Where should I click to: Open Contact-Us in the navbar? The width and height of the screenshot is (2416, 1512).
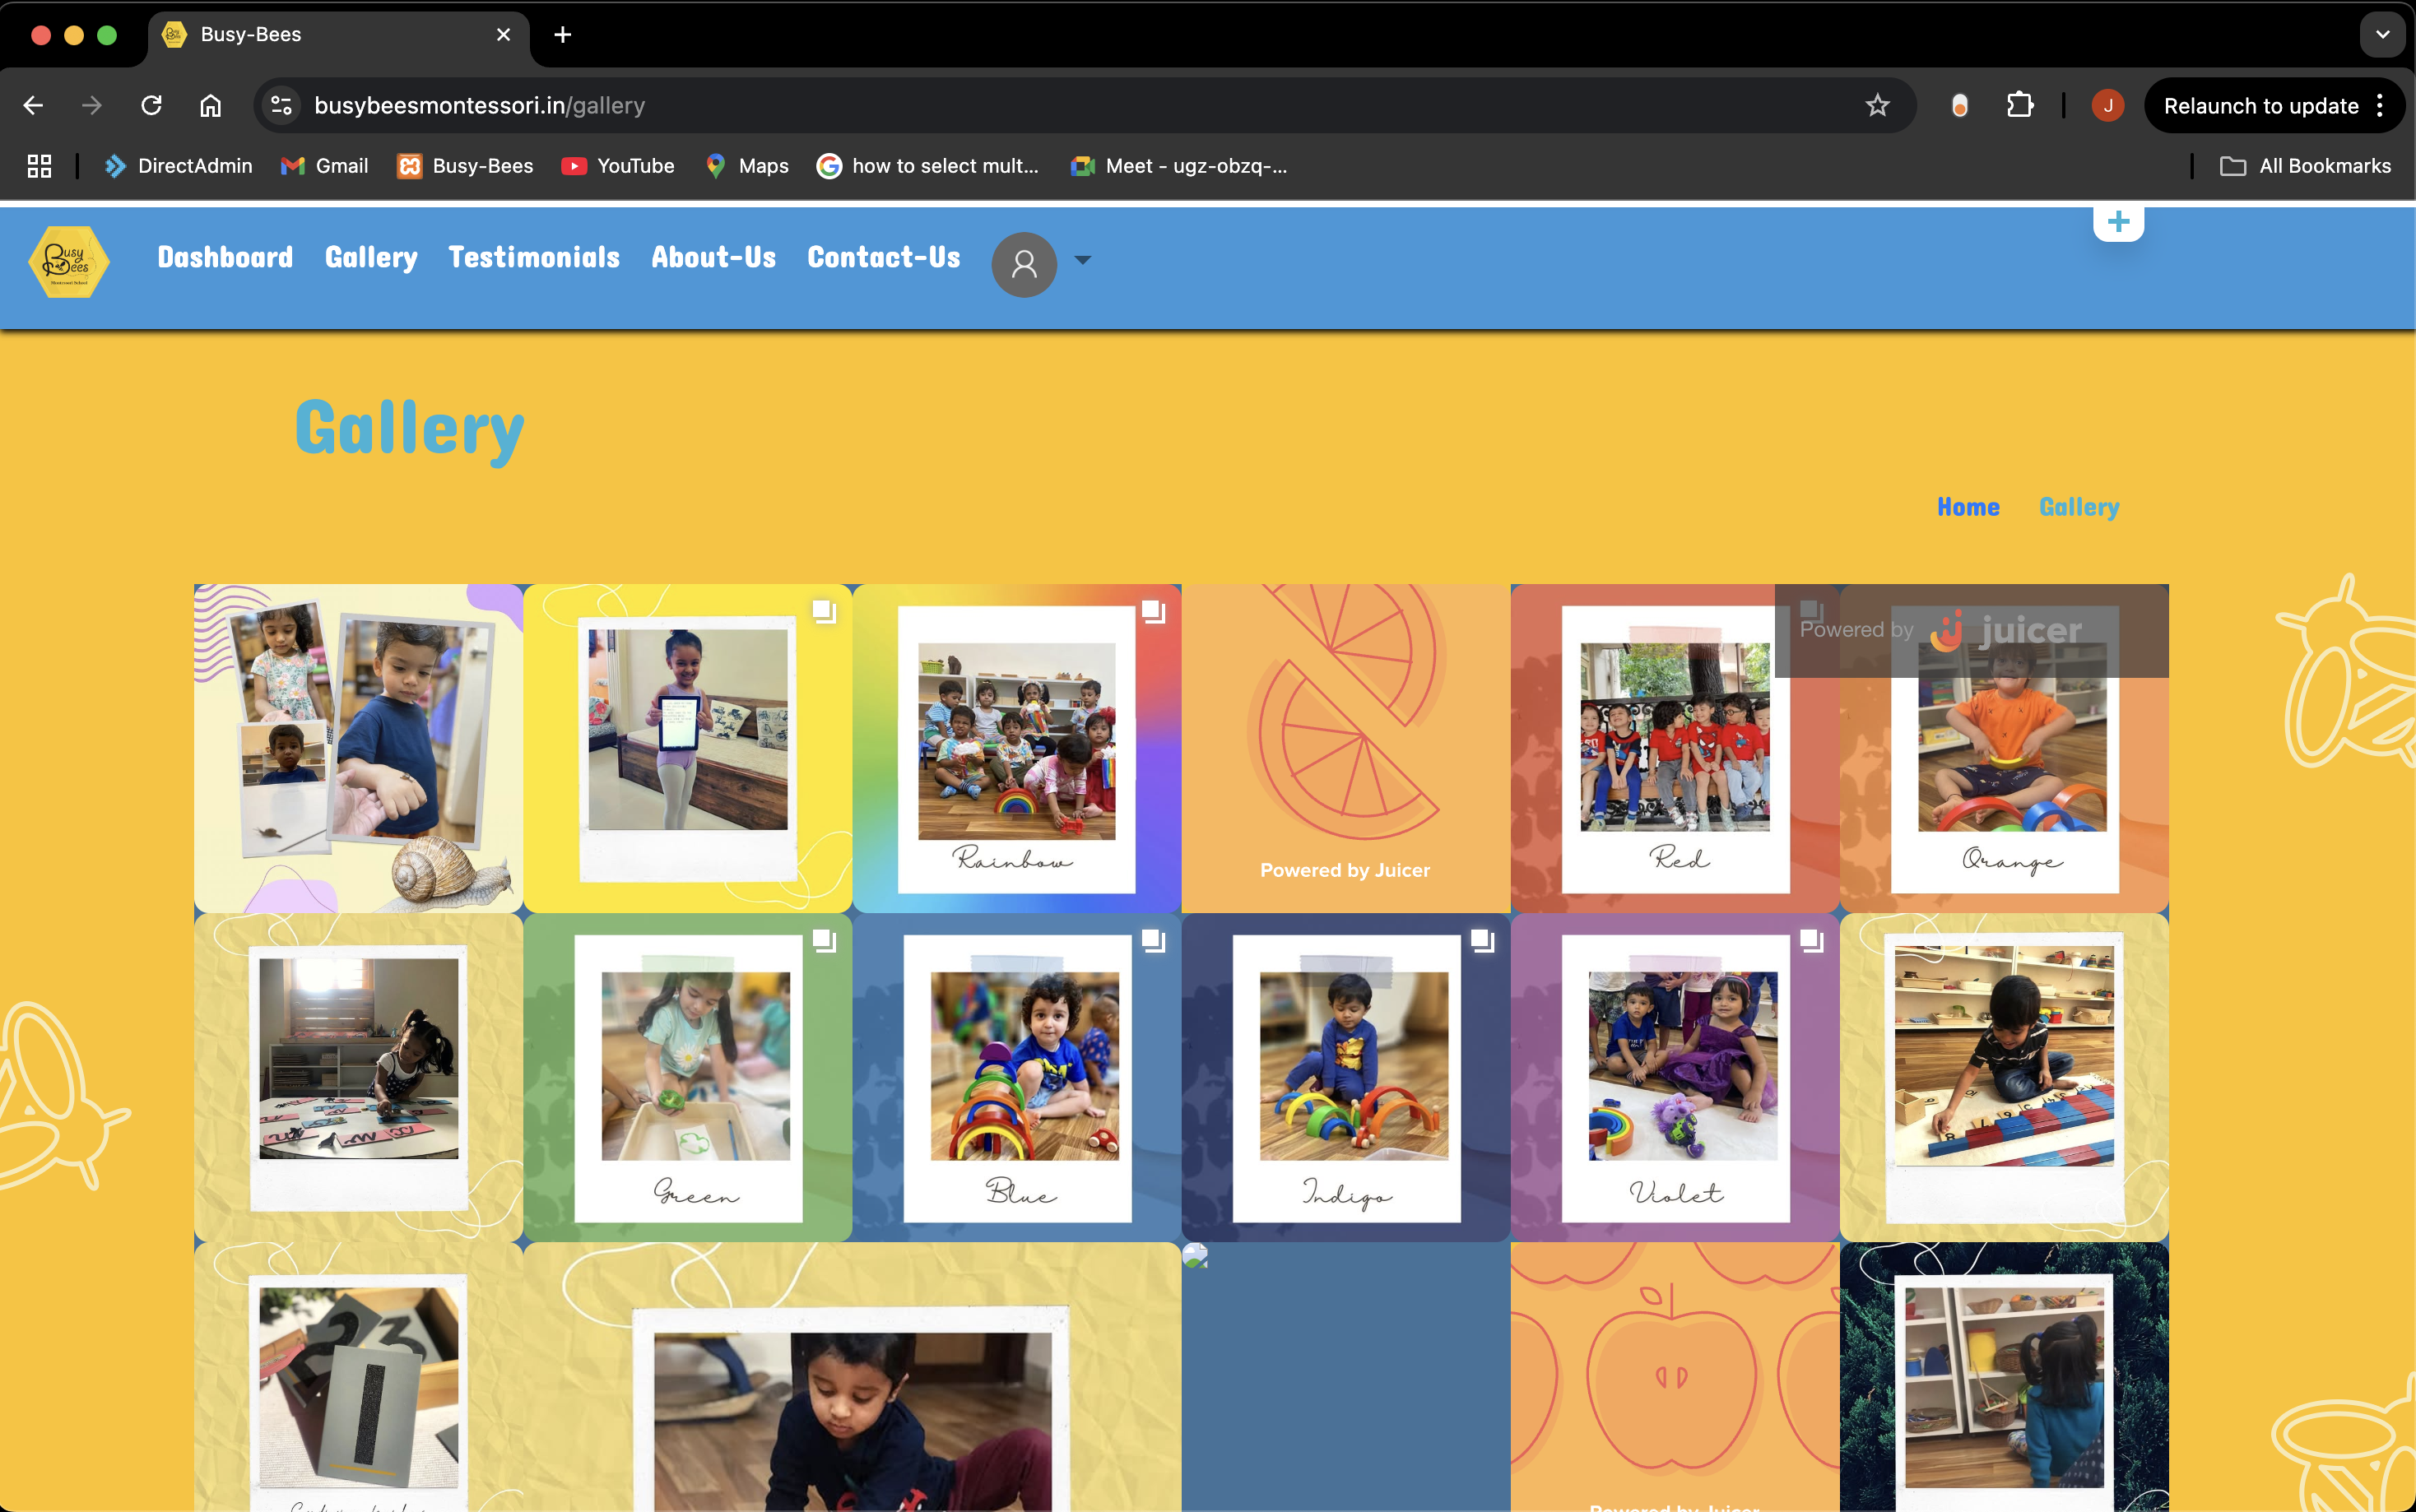(884, 257)
